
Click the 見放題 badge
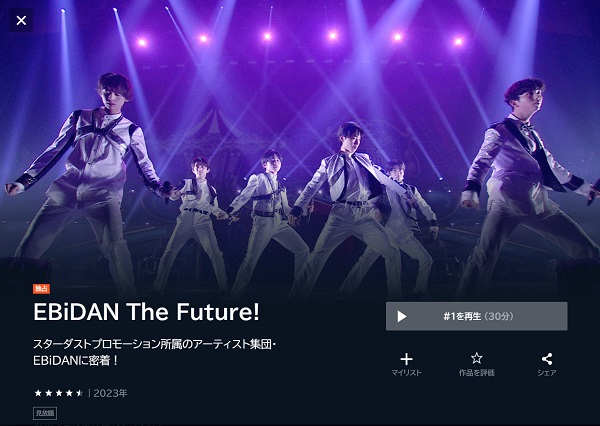[45, 413]
